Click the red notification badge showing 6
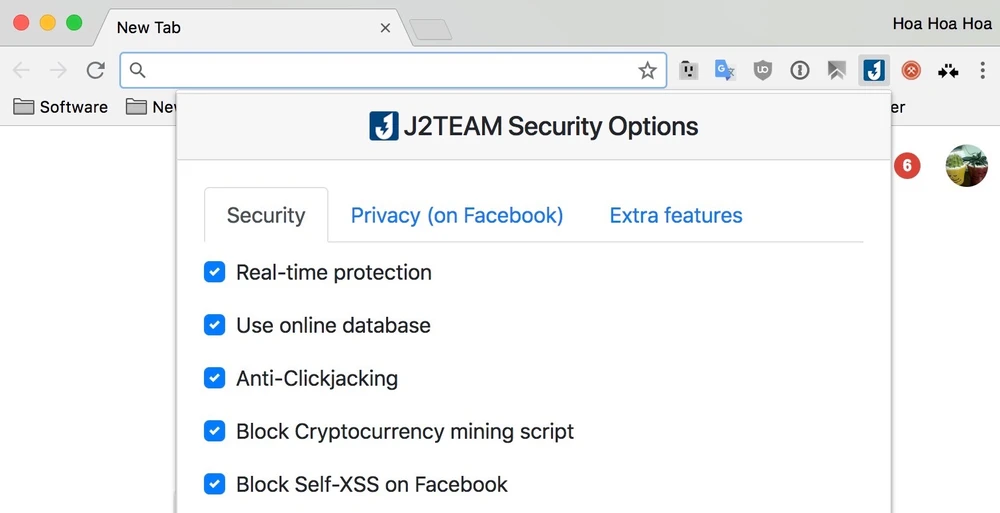The image size is (1000, 513). (x=906, y=166)
